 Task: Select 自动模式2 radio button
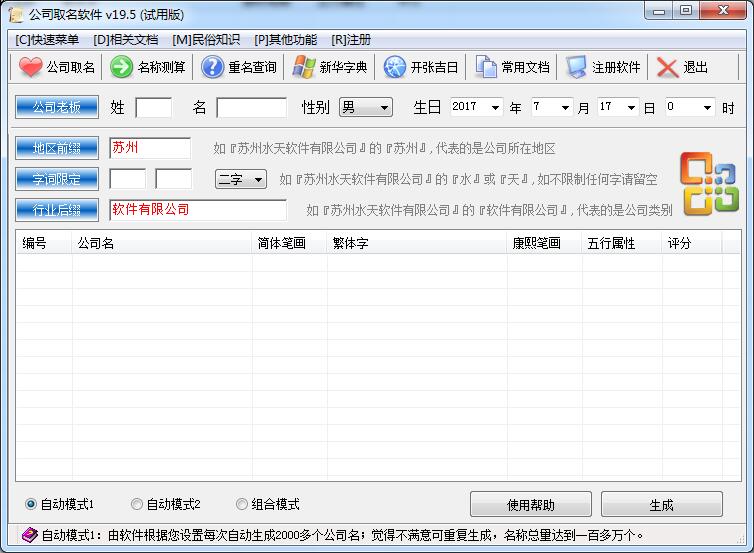click(137, 504)
